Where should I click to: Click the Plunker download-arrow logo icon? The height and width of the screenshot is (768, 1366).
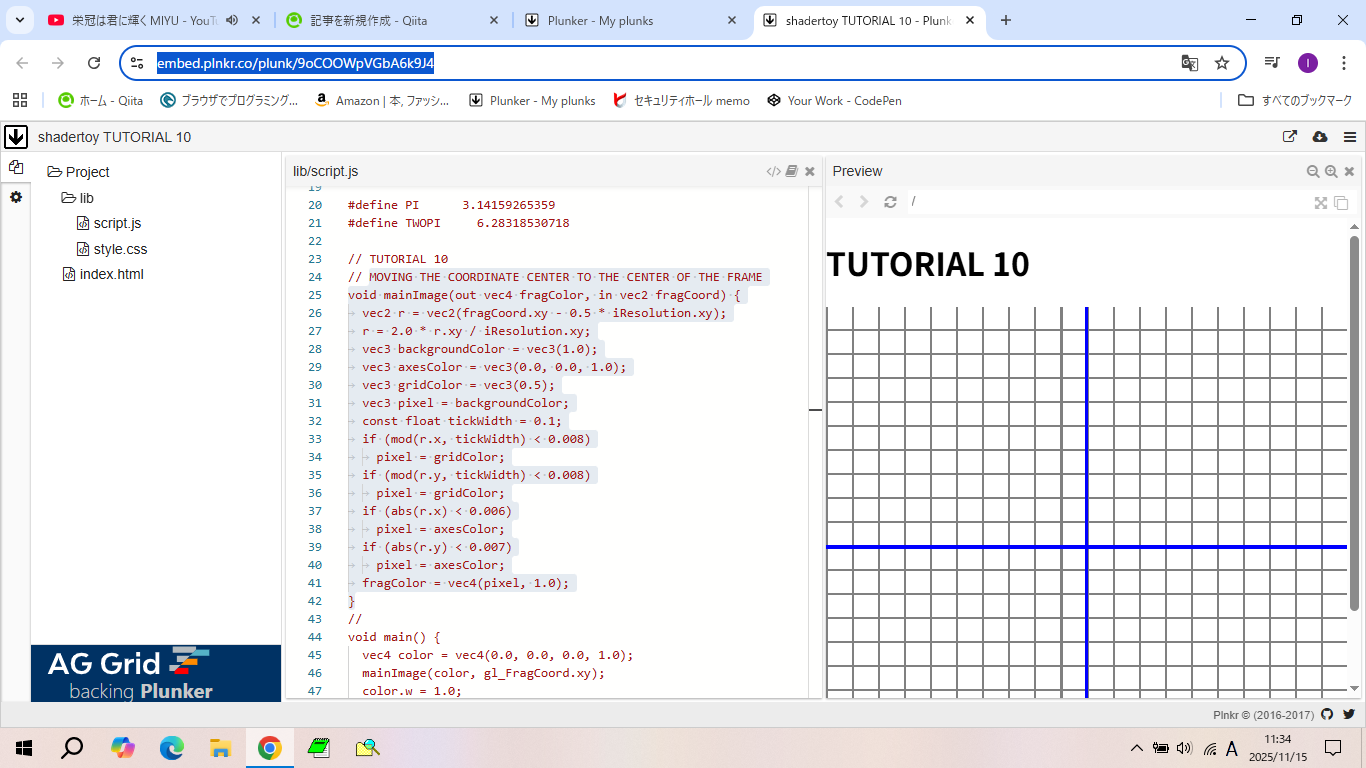[x=15, y=137]
